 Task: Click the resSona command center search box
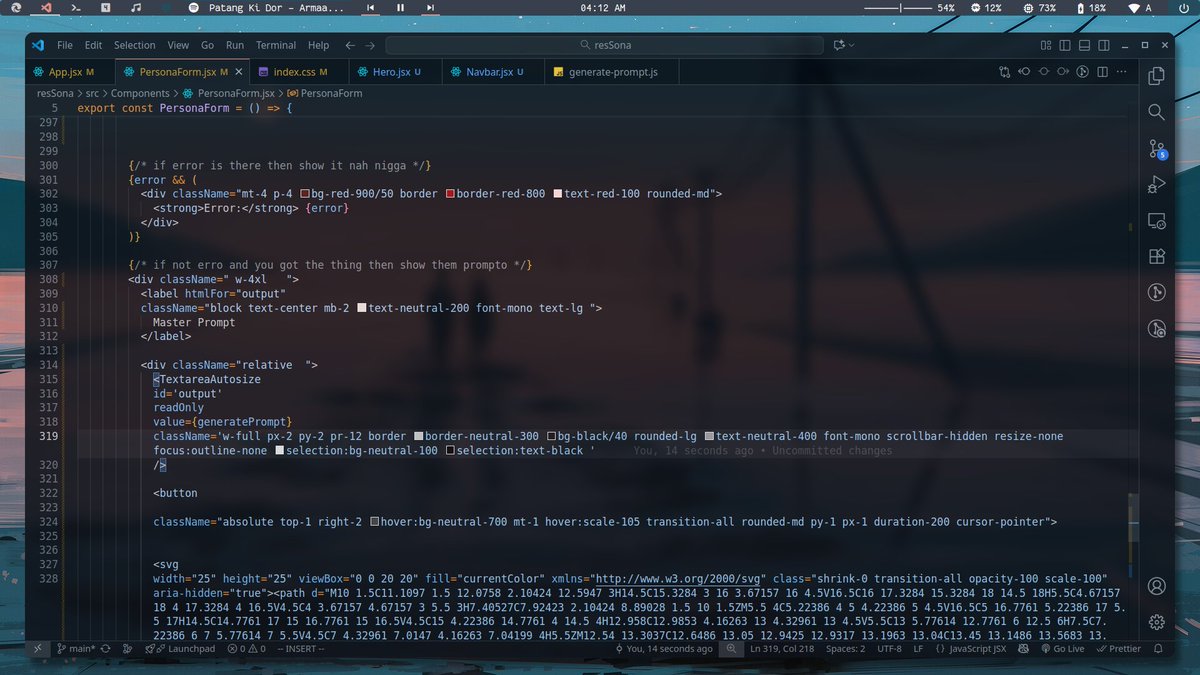pyautogui.click(x=606, y=45)
